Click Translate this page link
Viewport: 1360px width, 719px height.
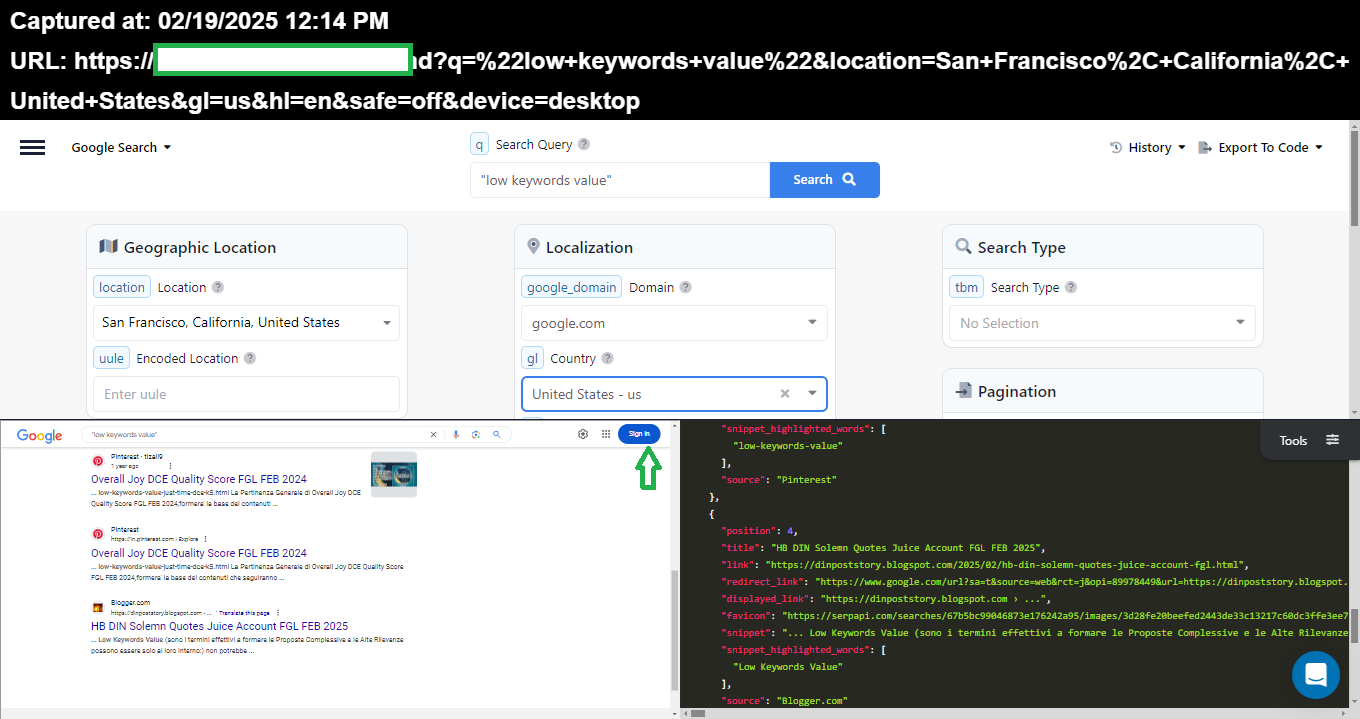(x=243, y=612)
